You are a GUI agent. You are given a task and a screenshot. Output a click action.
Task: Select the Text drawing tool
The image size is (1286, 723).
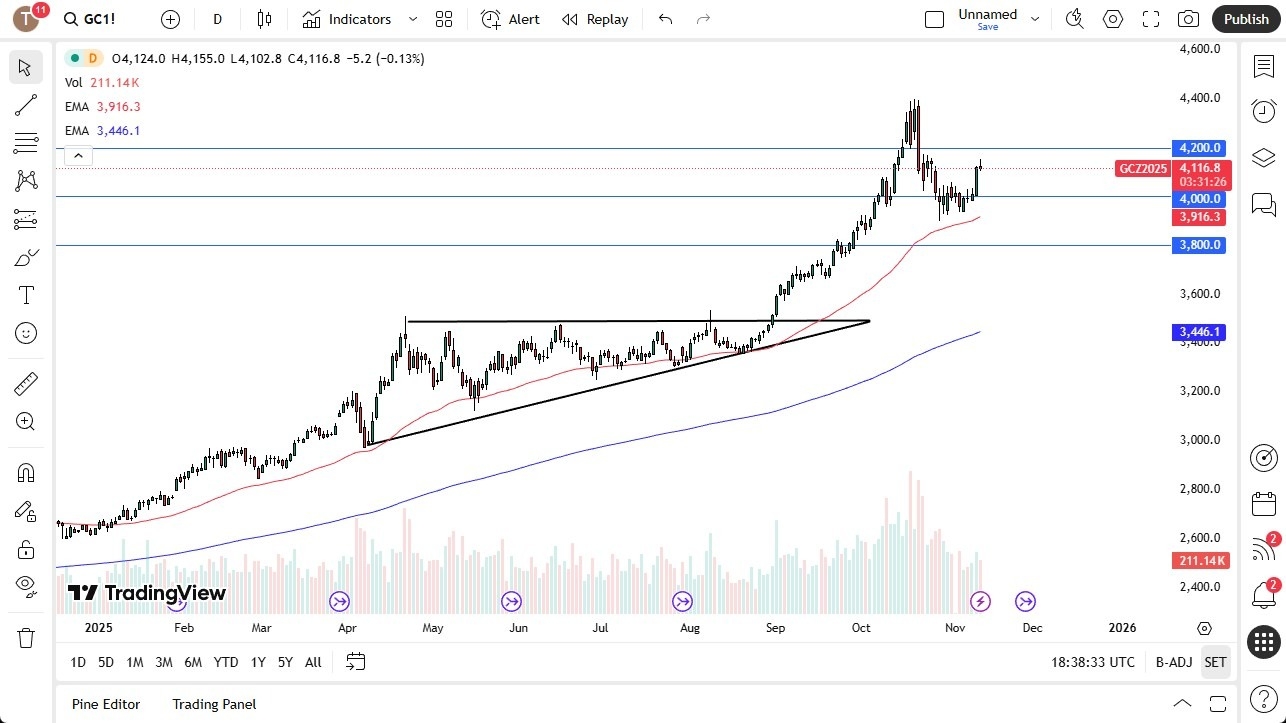[x=25, y=294]
